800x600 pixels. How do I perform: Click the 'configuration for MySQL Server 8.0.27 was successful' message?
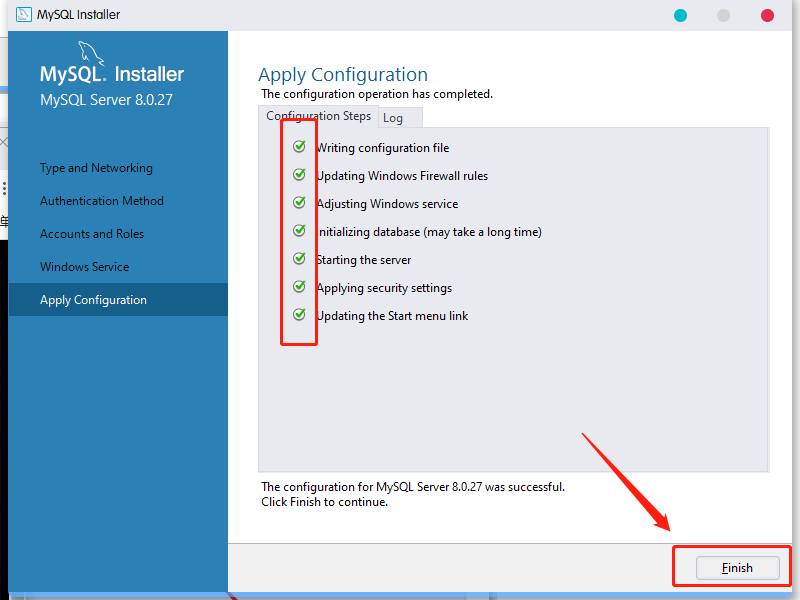coord(413,487)
